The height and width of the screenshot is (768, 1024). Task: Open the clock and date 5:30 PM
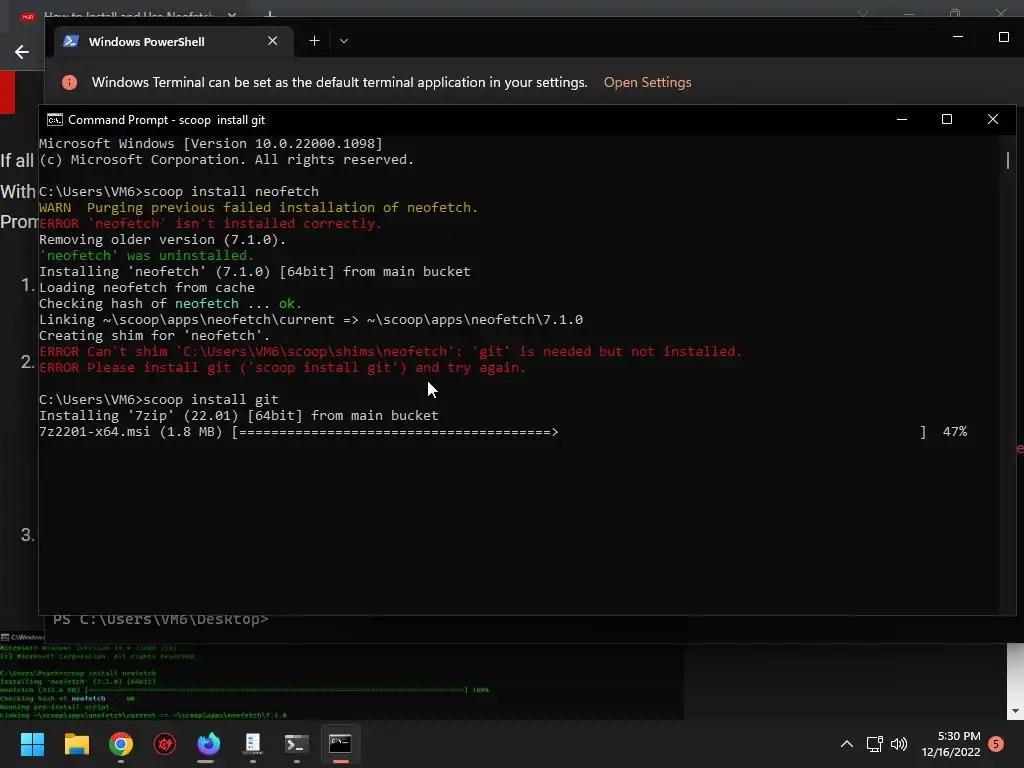click(x=951, y=744)
